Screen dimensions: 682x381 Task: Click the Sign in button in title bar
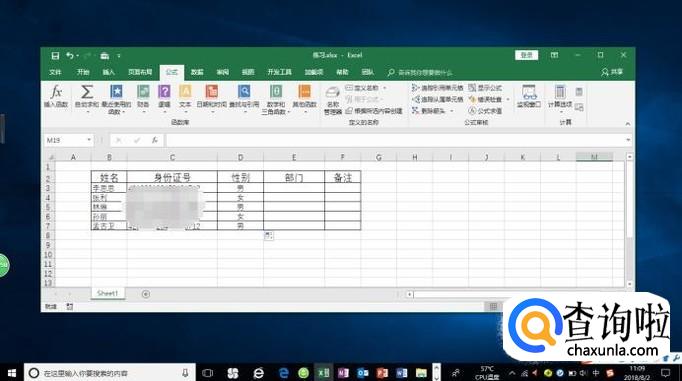pos(527,55)
